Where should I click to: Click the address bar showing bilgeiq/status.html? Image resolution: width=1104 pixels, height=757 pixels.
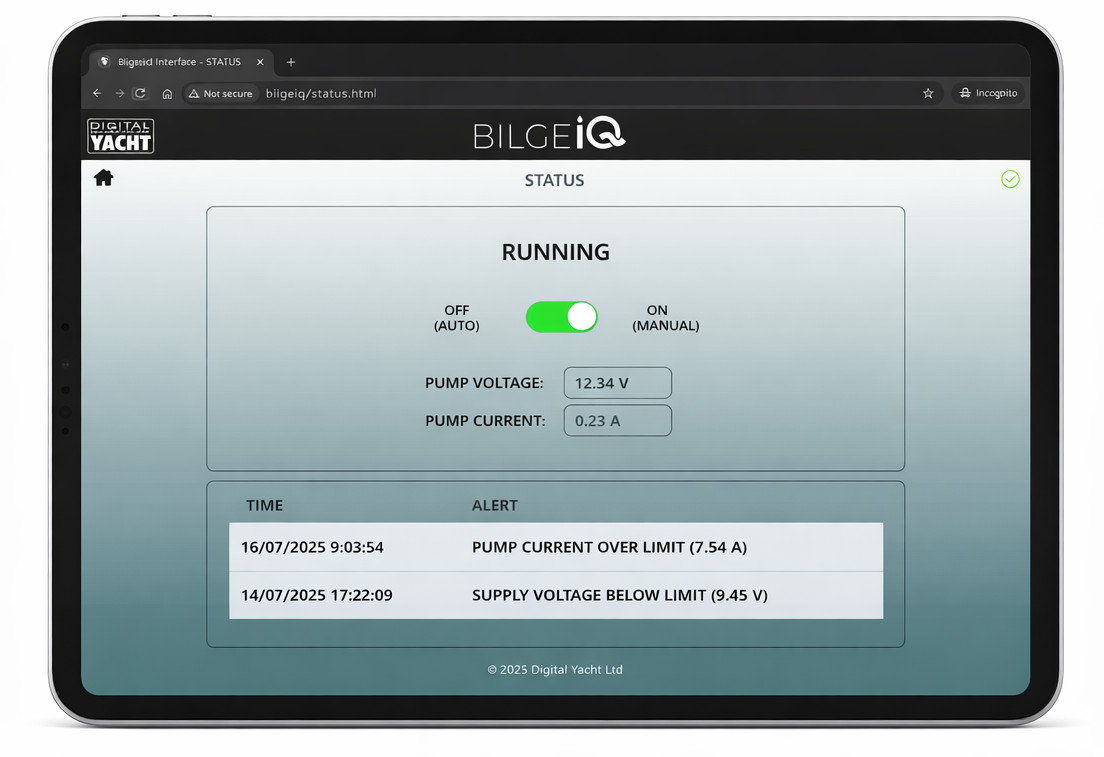pos(320,93)
